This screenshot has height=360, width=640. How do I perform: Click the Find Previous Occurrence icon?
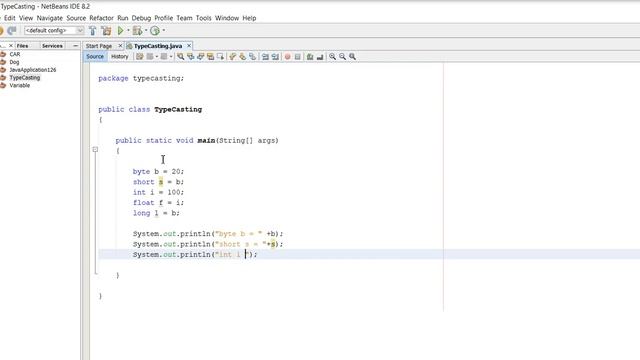[191, 57]
